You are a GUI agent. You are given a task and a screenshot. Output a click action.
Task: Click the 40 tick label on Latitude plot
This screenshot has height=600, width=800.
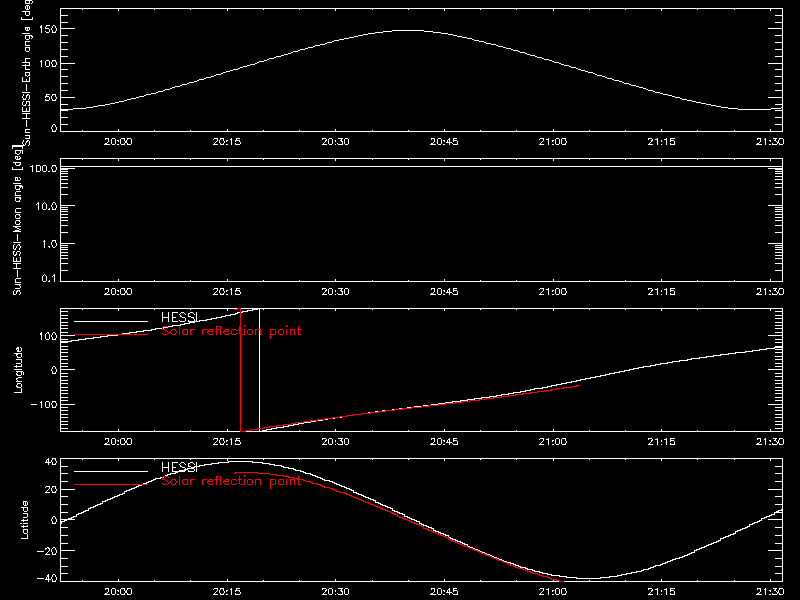pos(52,462)
